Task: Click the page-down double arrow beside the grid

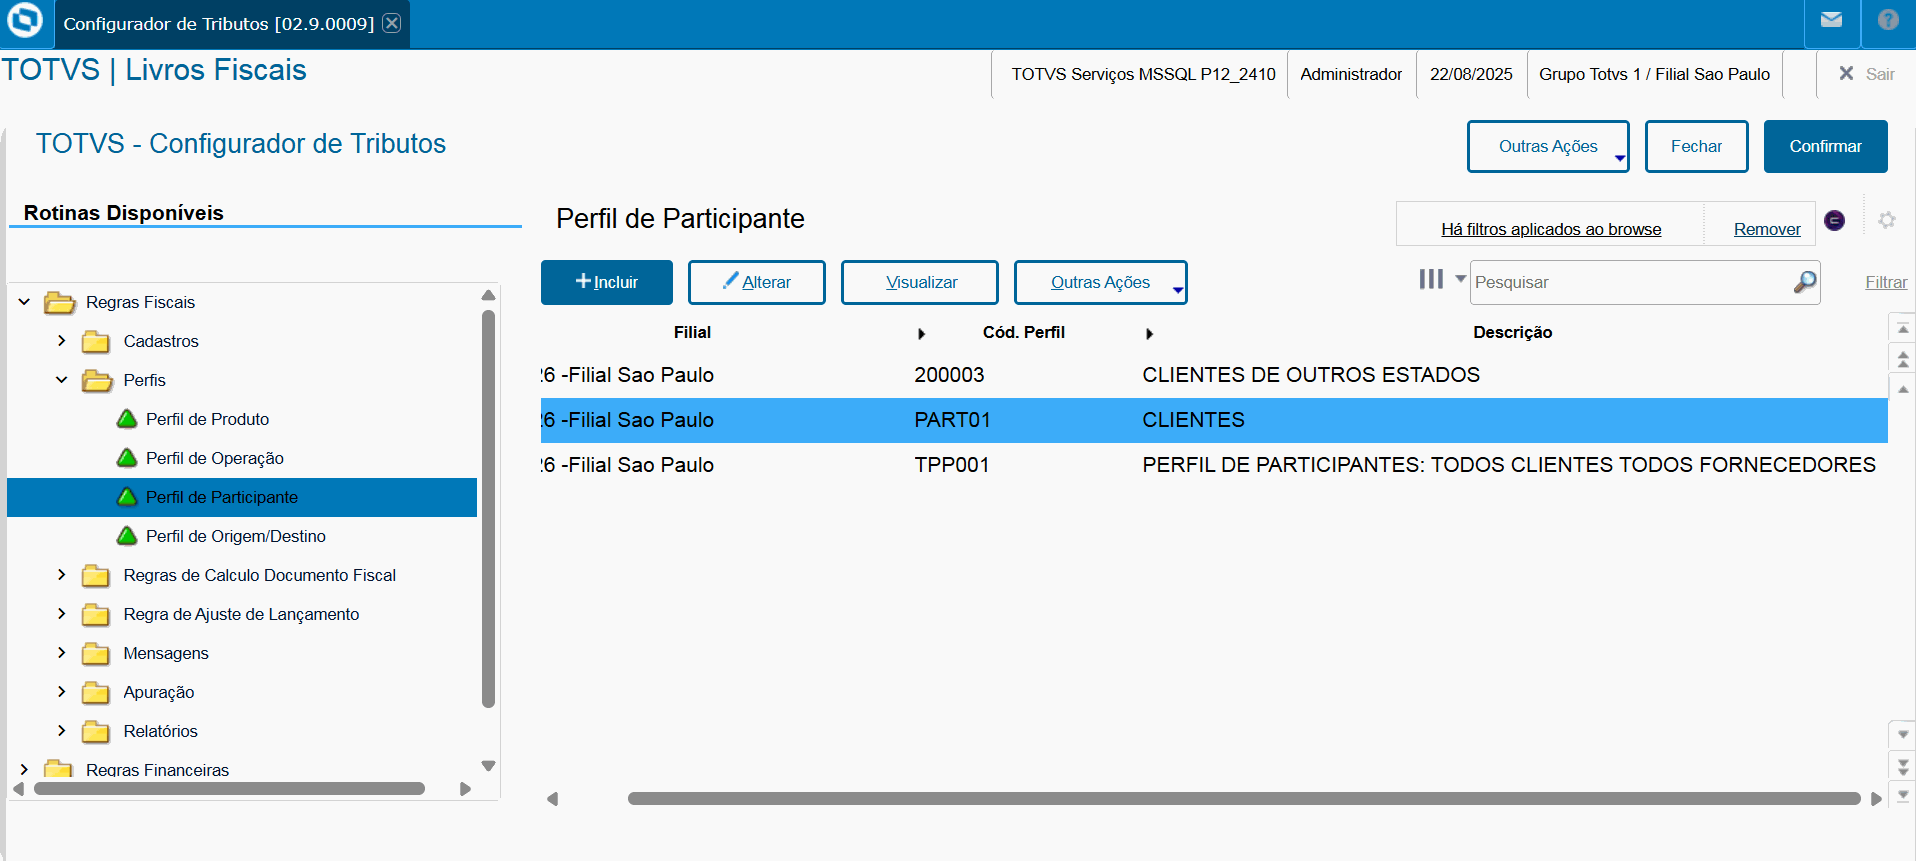Action: point(1903,766)
